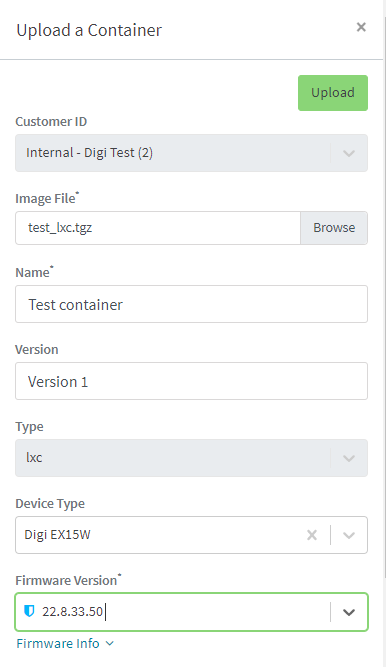Close the Upload a Container panel
386x667 pixels.
[361, 27]
